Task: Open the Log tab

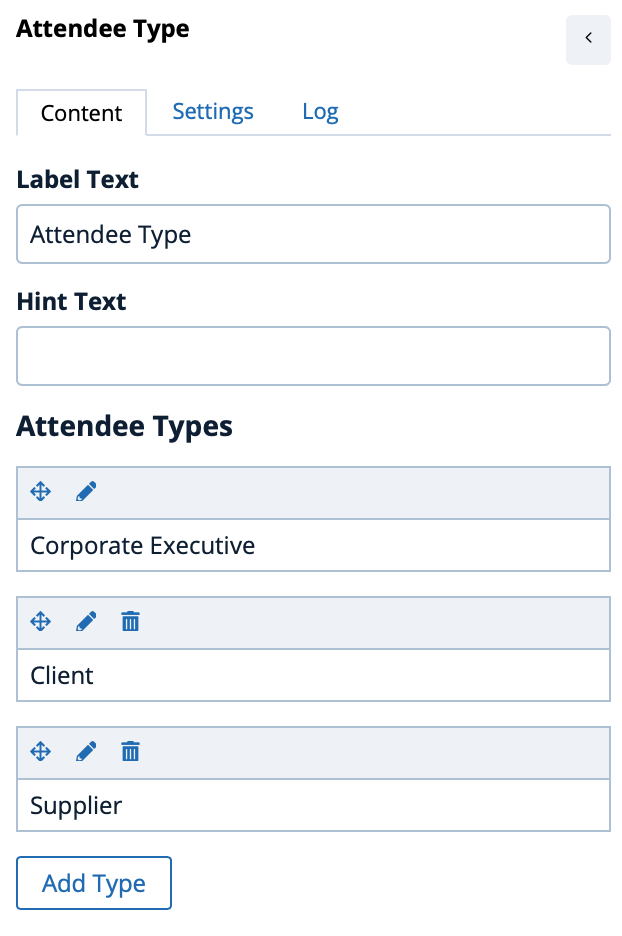Action: point(320,111)
